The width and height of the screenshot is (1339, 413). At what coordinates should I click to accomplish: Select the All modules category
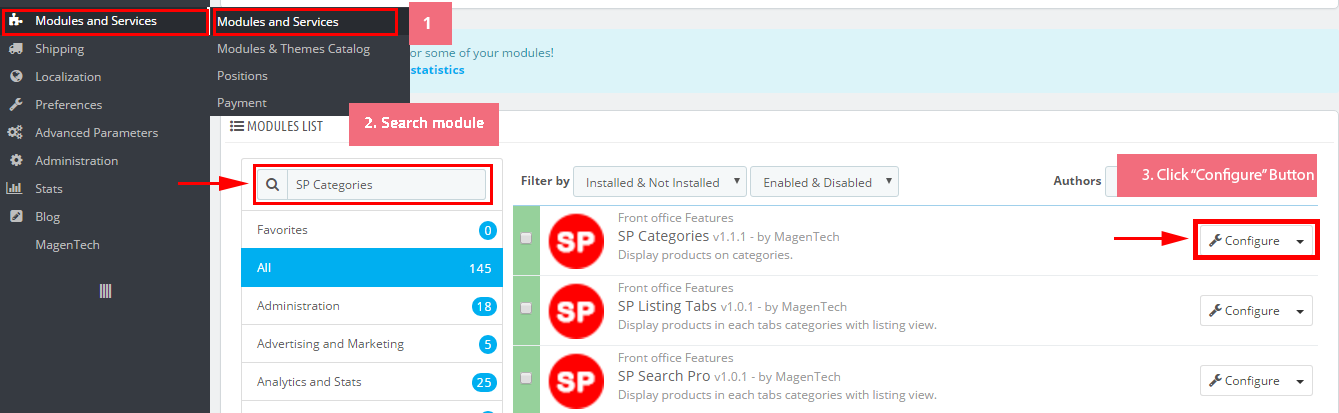pos(372,268)
